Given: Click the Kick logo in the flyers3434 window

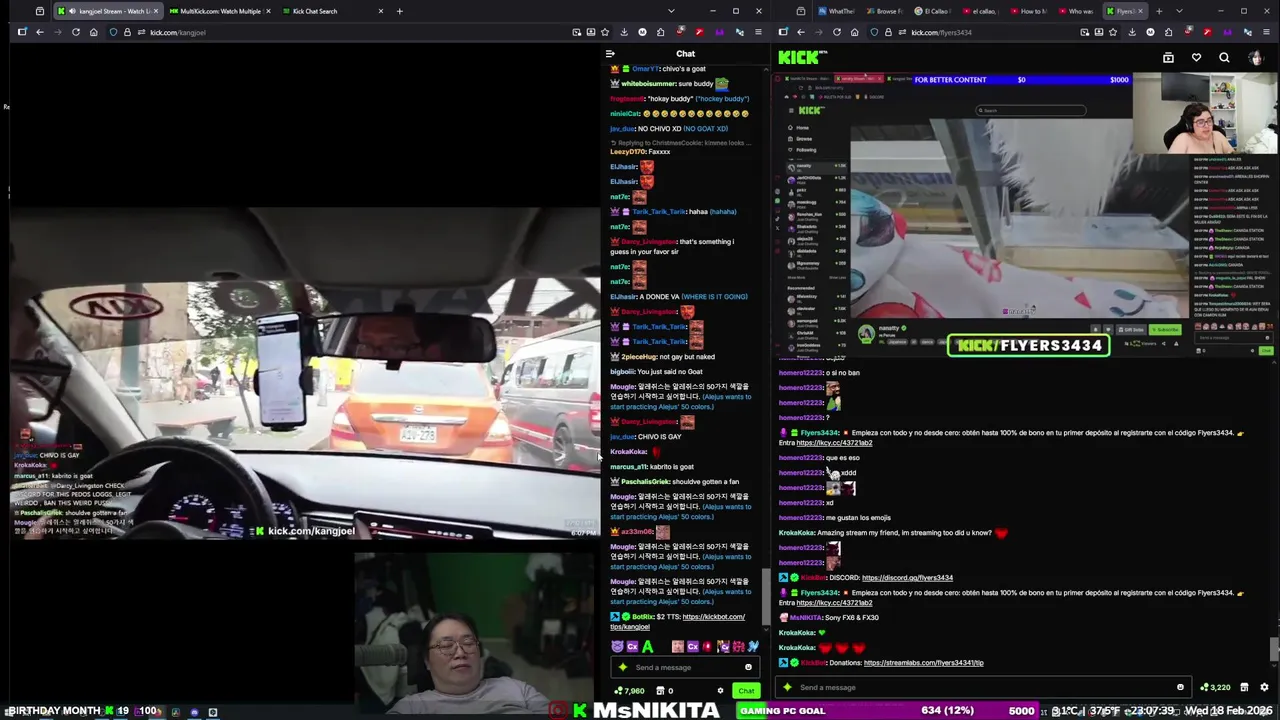Looking at the screenshot, I should pyautogui.click(x=802, y=58).
